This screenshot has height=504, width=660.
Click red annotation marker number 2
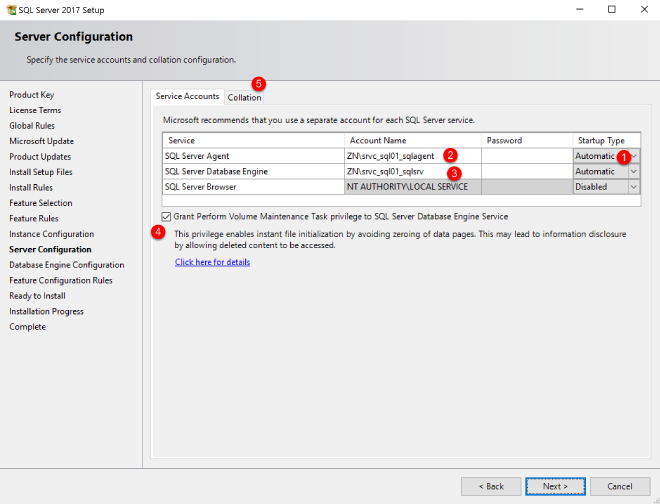click(451, 155)
